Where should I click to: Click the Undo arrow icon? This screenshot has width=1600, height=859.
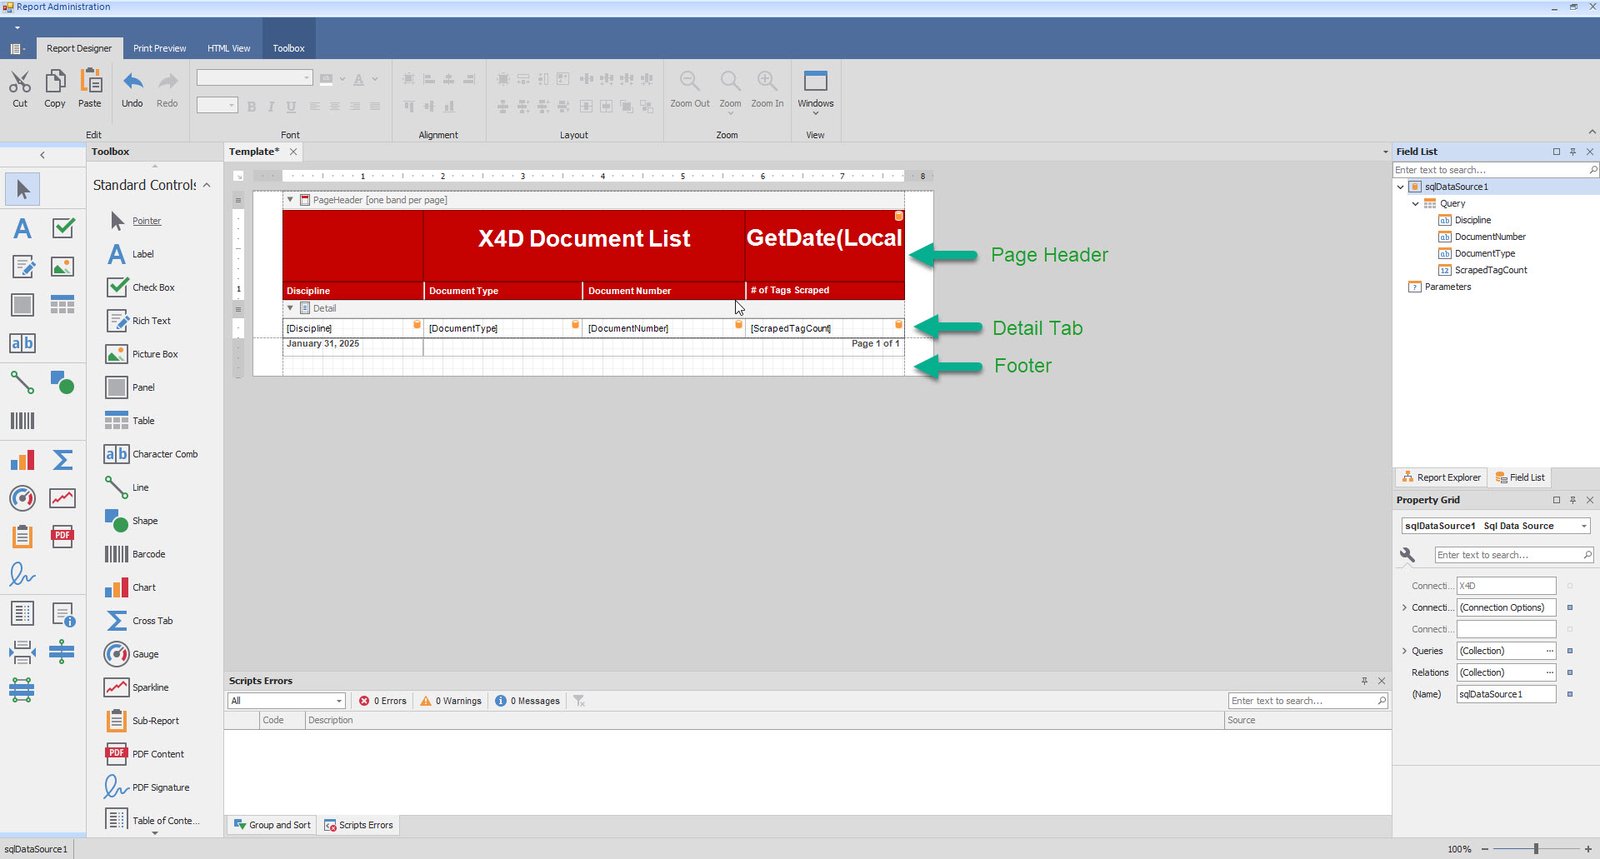pos(132,88)
